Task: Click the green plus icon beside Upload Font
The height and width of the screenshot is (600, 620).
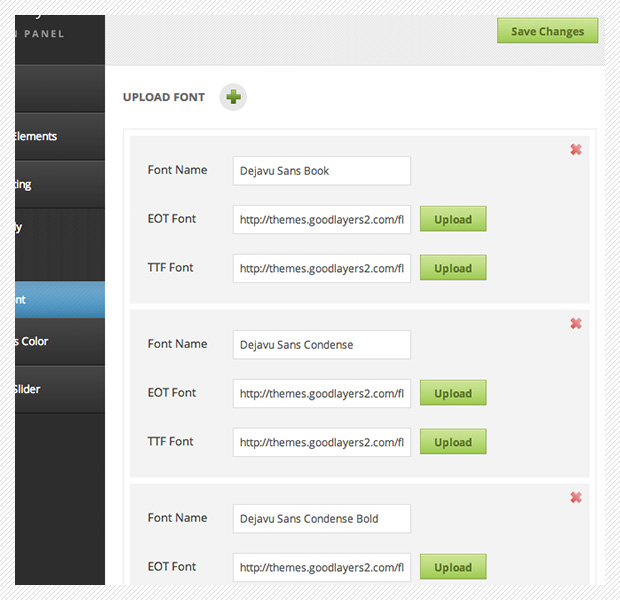Action: [x=233, y=97]
